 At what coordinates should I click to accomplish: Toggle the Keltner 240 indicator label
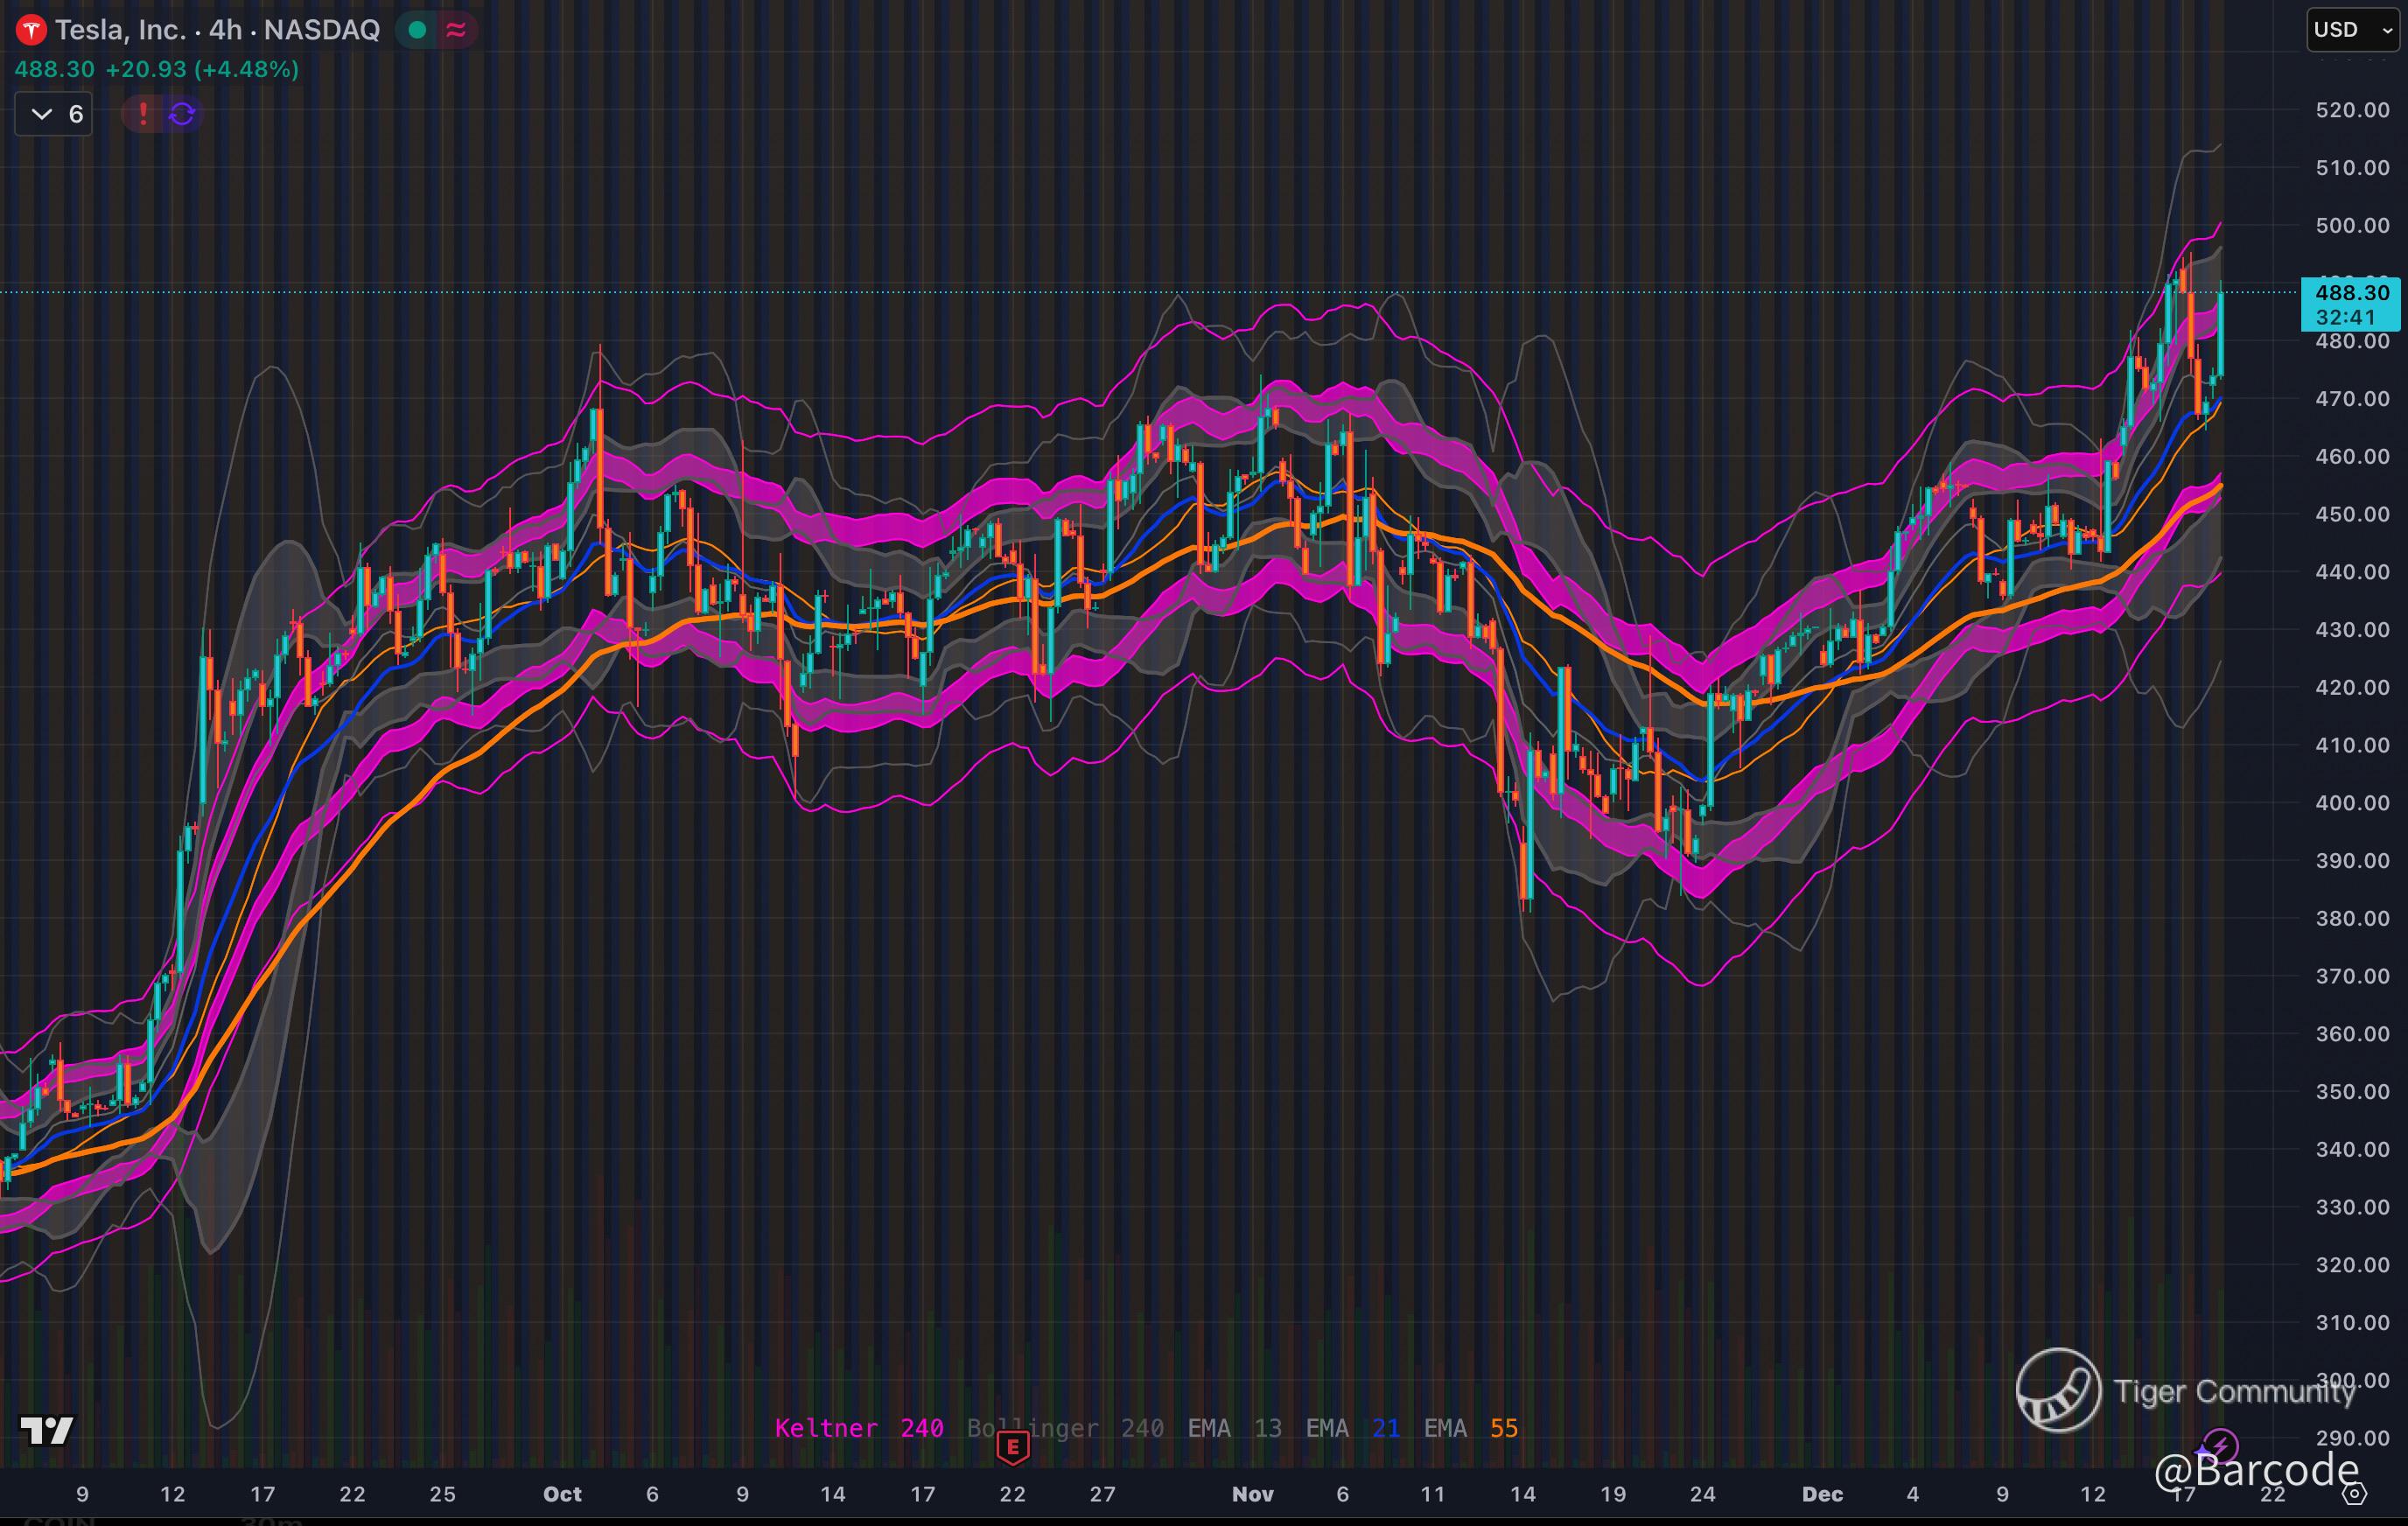click(858, 1428)
